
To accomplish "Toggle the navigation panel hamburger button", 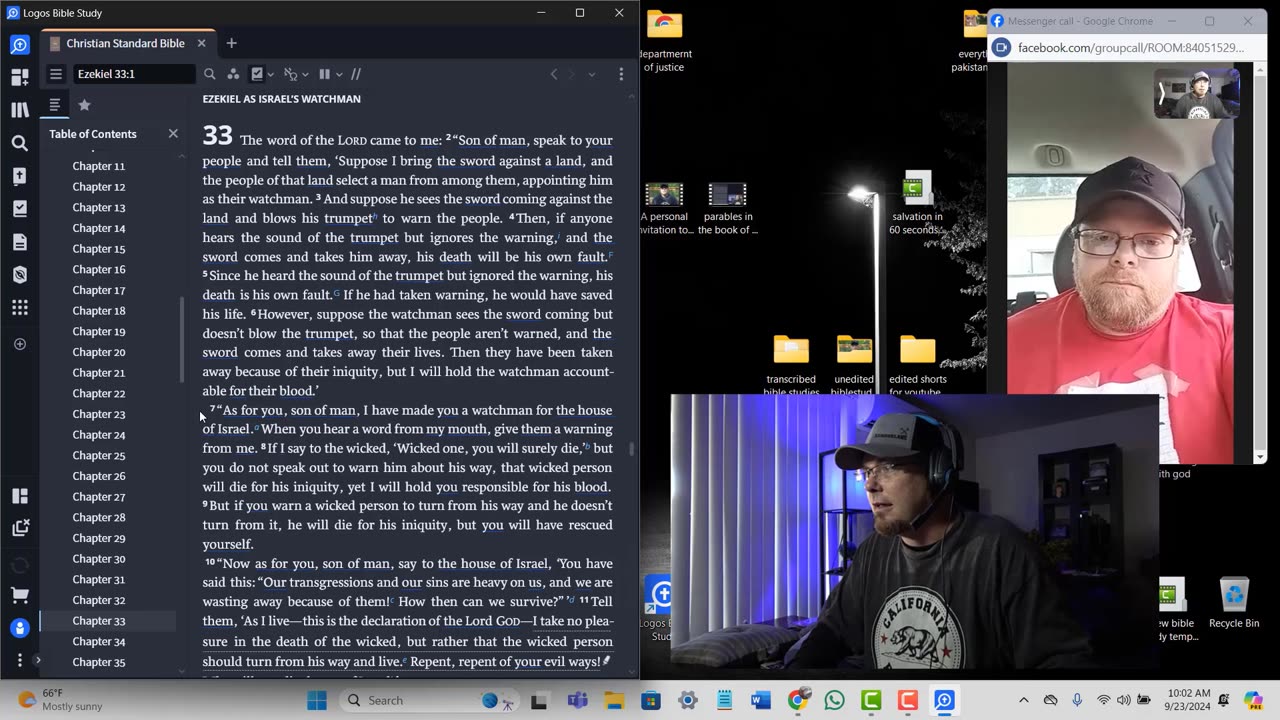I will click(x=56, y=74).
